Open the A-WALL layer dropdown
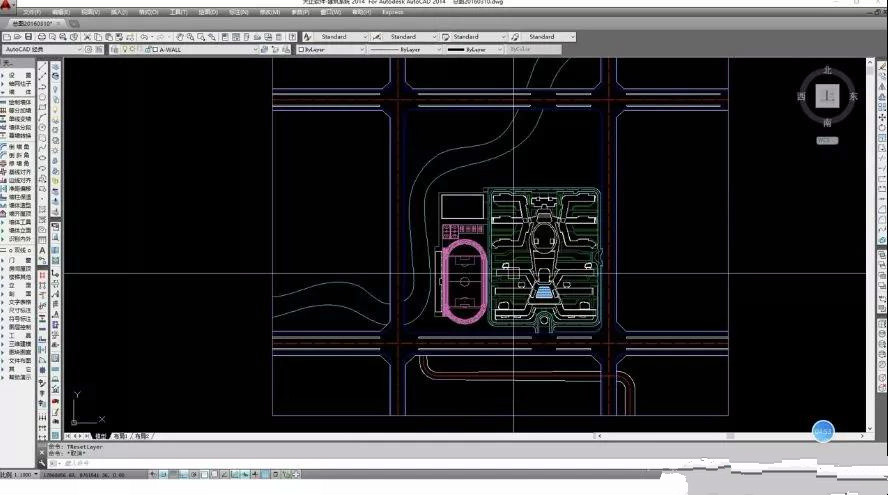The width and height of the screenshot is (888, 495). click(255, 49)
